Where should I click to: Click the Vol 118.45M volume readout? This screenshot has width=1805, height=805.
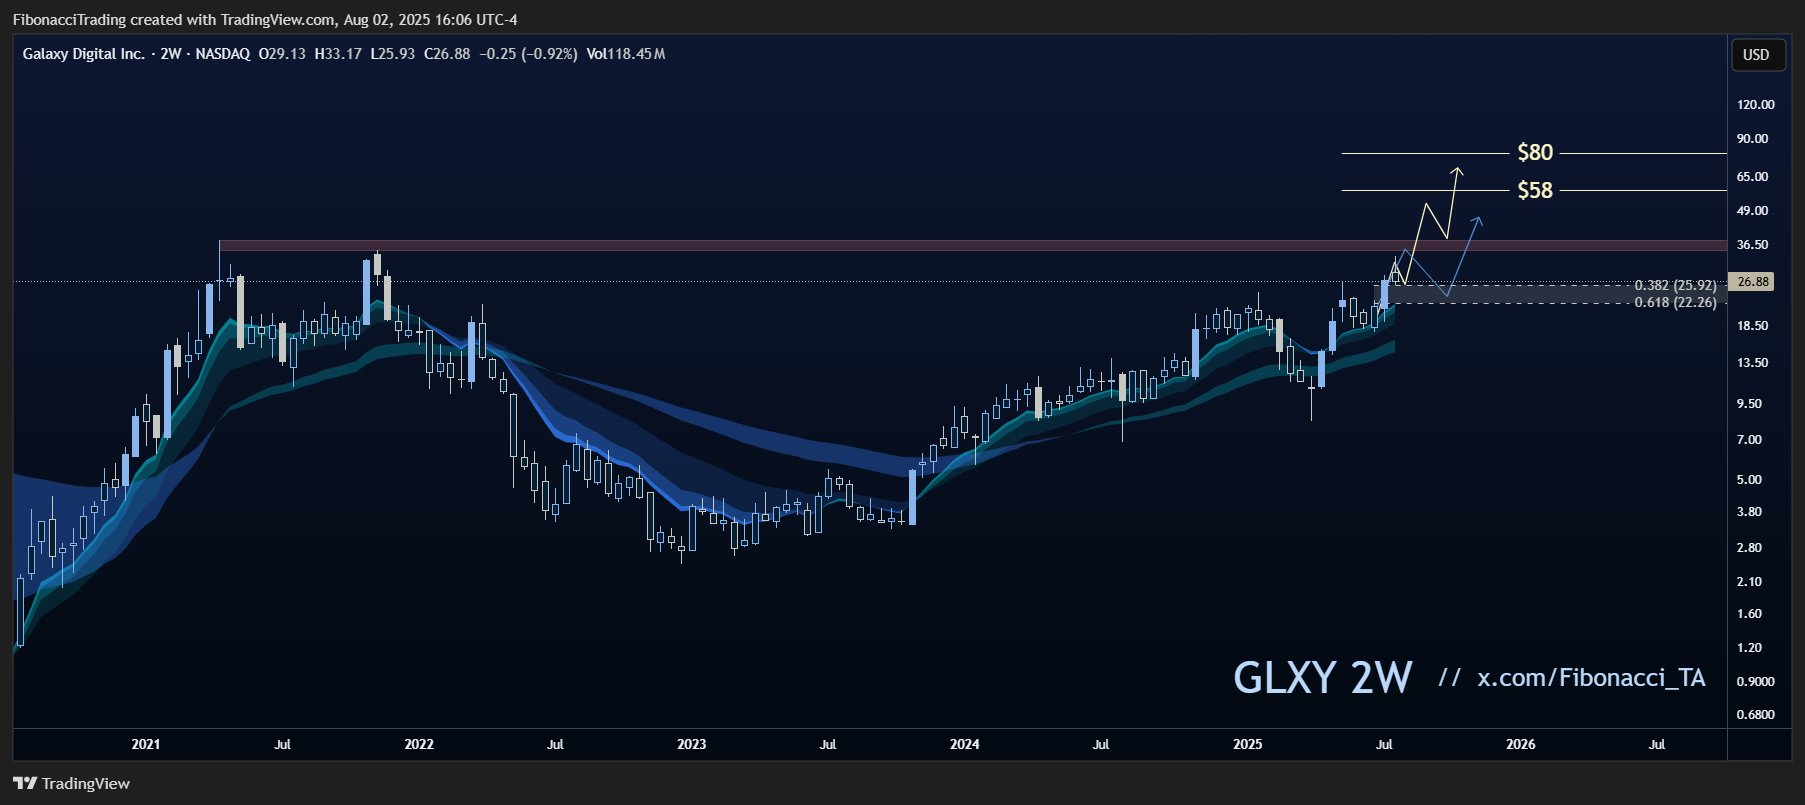pyautogui.click(x=626, y=54)
